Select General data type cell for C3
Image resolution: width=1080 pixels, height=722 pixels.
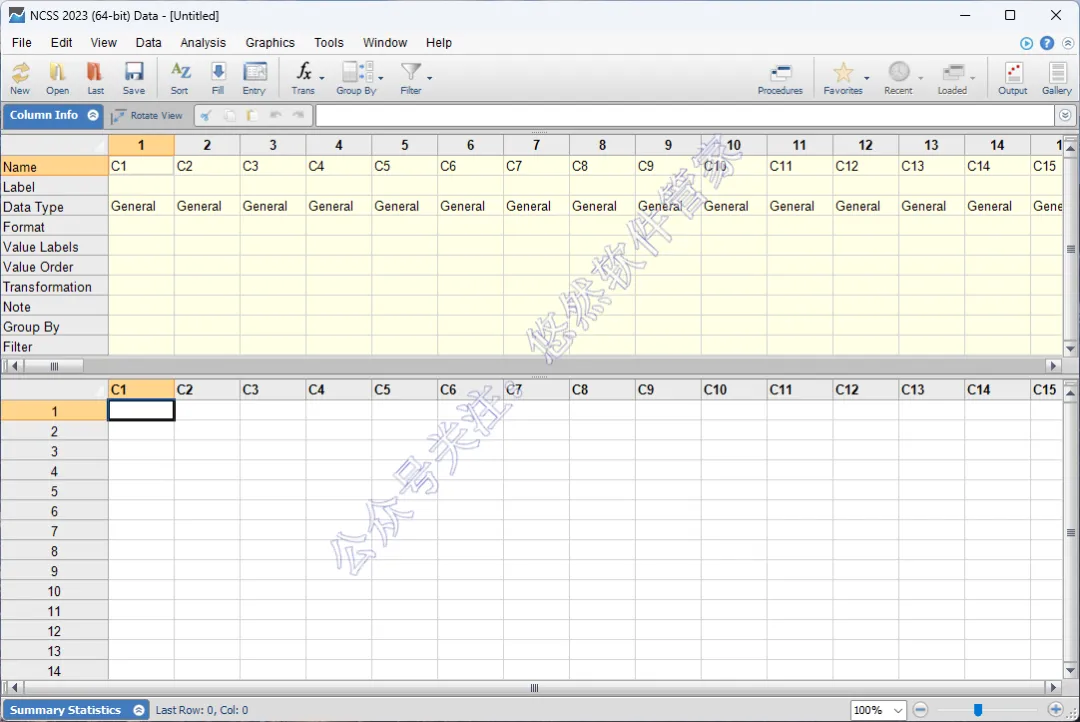click(273, 206)
